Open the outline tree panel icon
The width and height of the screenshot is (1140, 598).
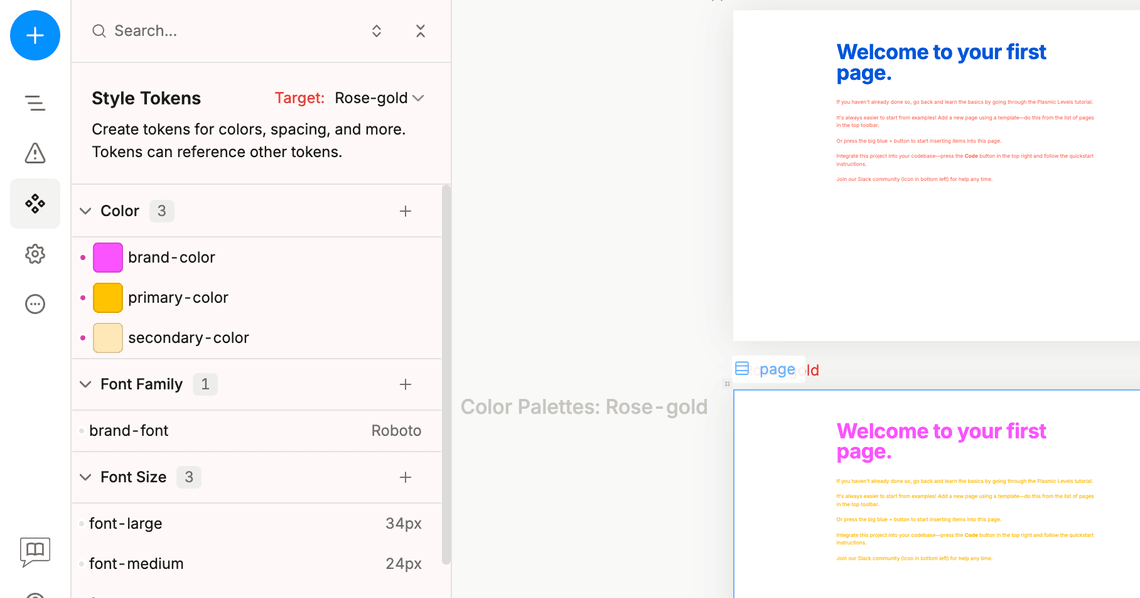(35, 103)
